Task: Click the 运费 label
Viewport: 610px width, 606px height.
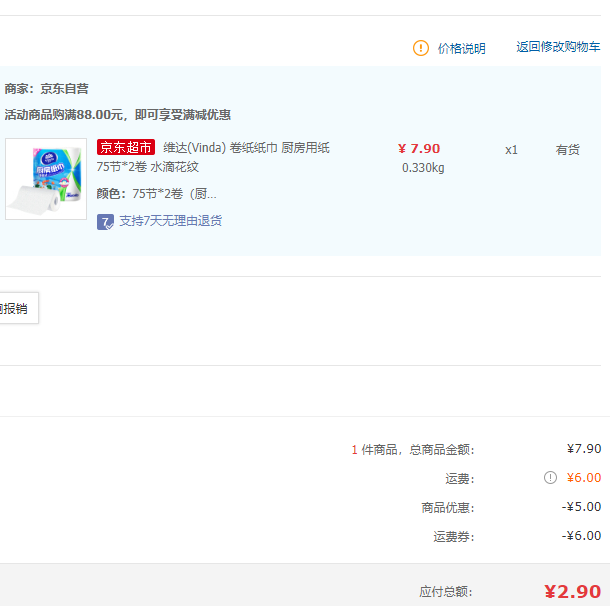Action: point(460,478)
